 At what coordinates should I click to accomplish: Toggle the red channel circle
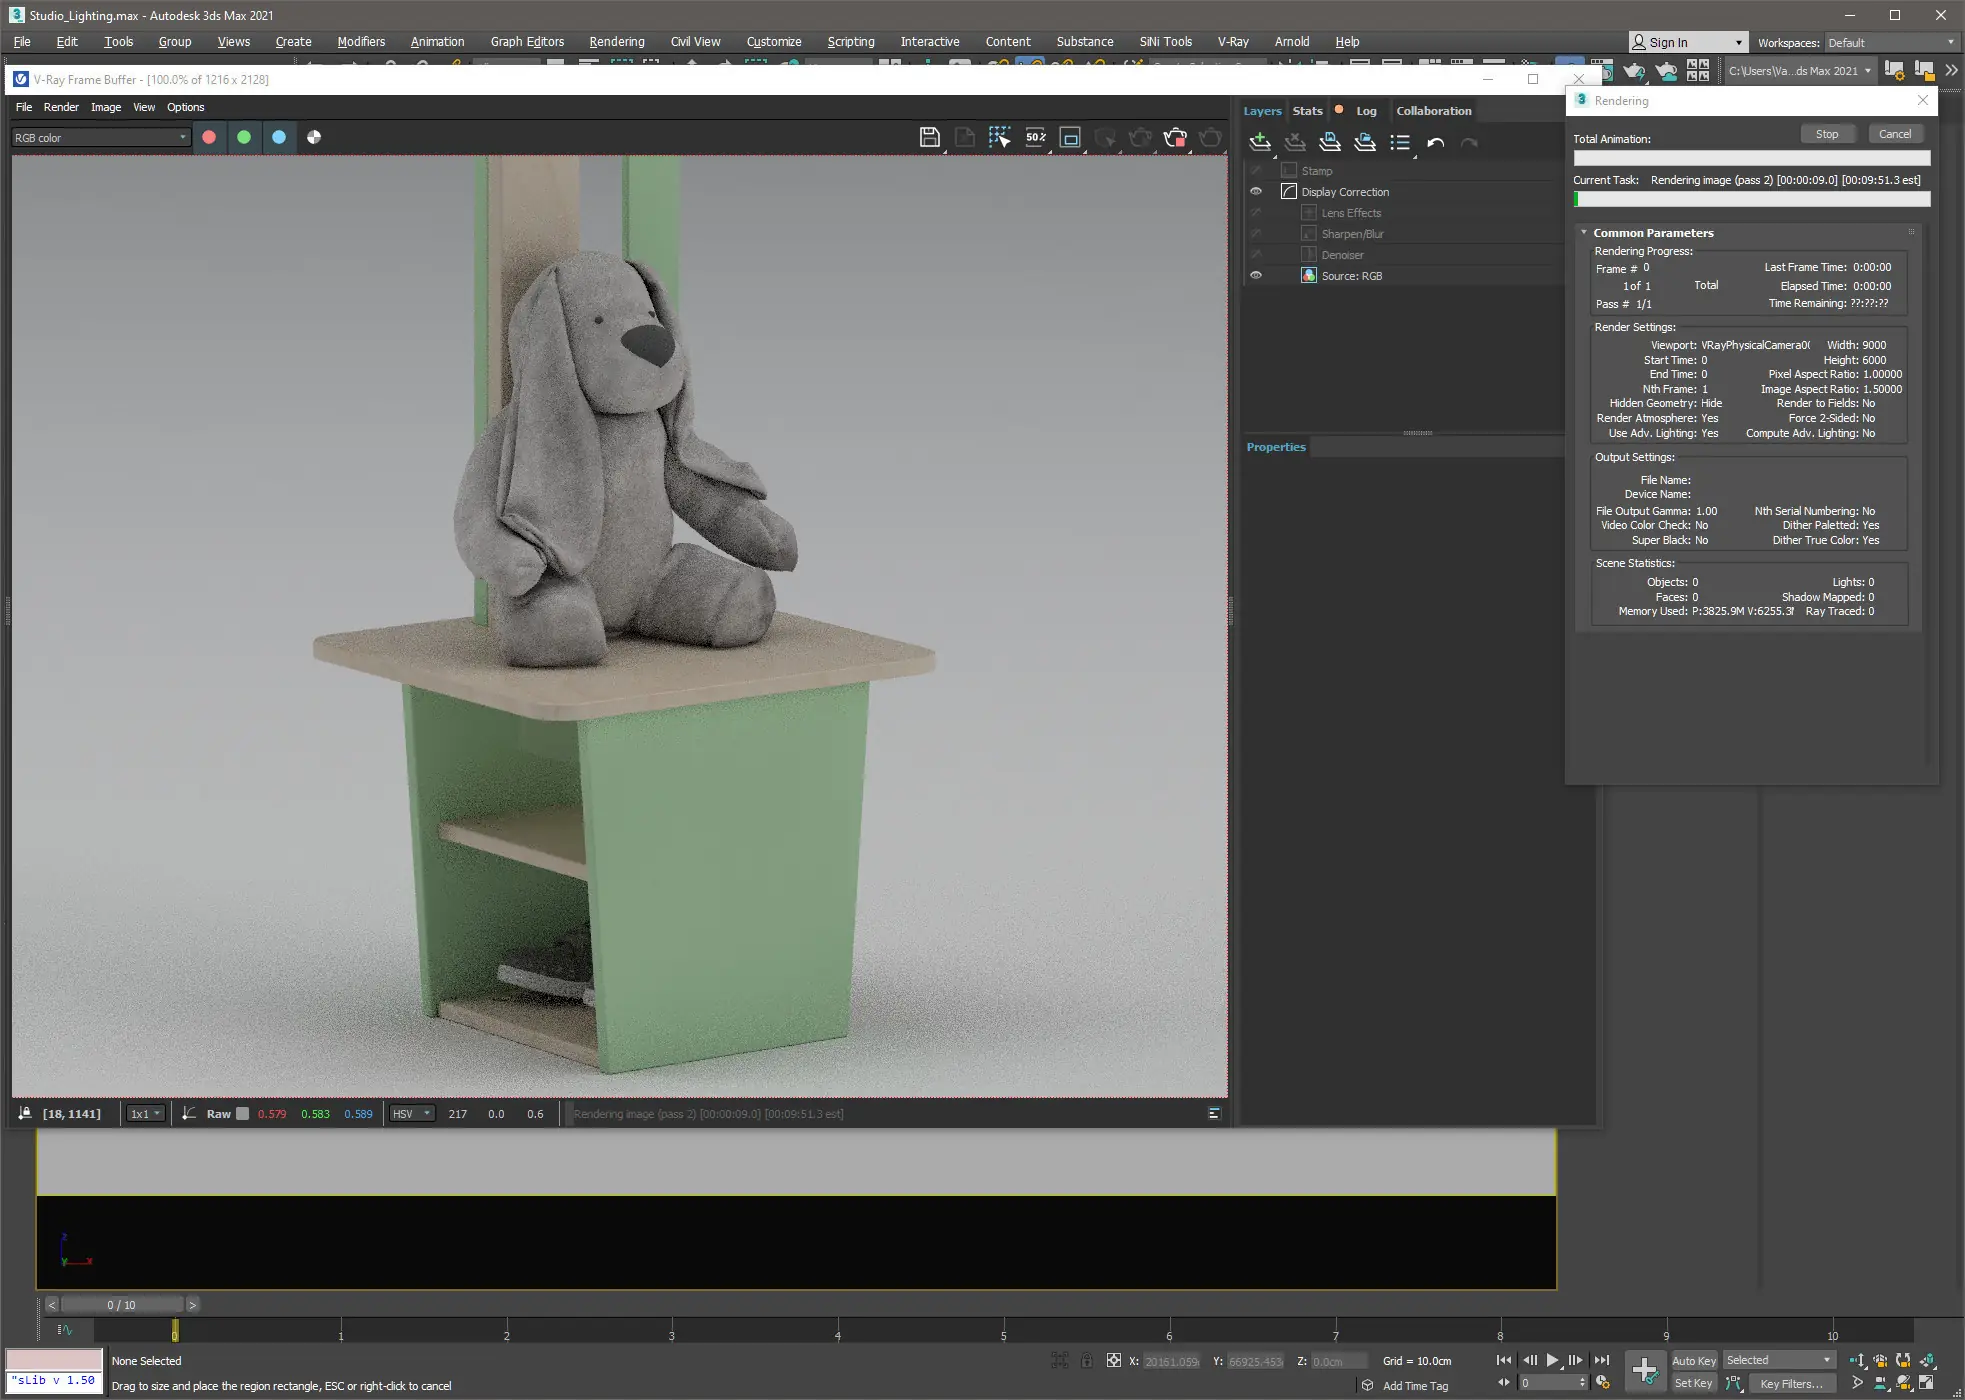tap(209, 137)
